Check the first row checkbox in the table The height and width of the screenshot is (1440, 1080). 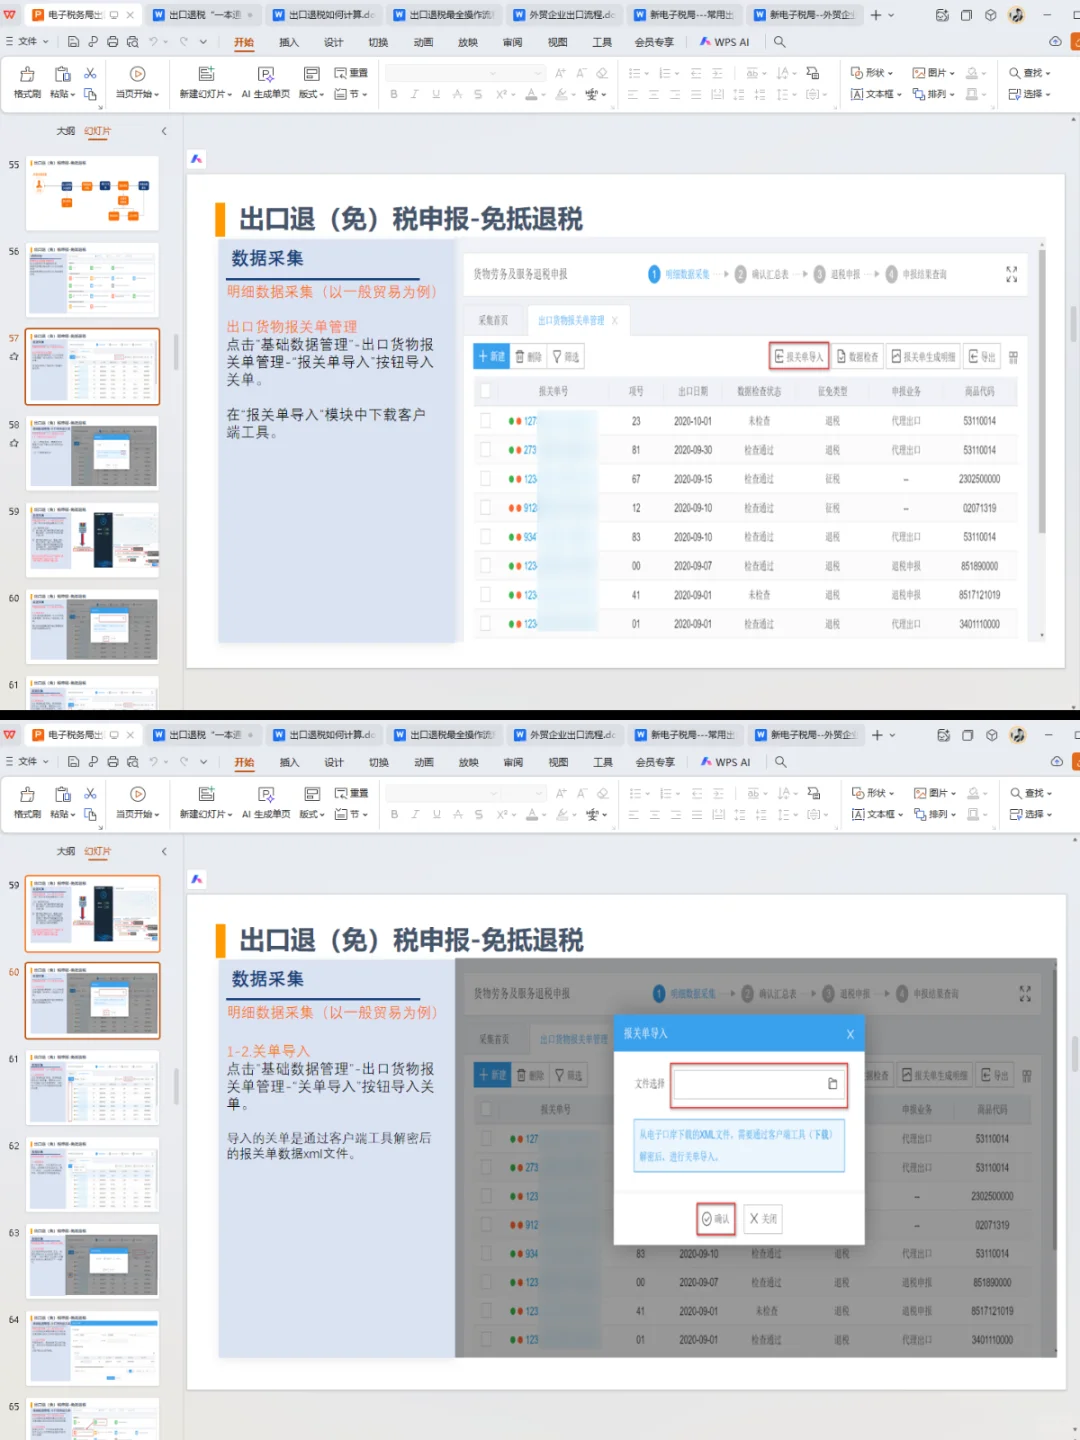485,420
